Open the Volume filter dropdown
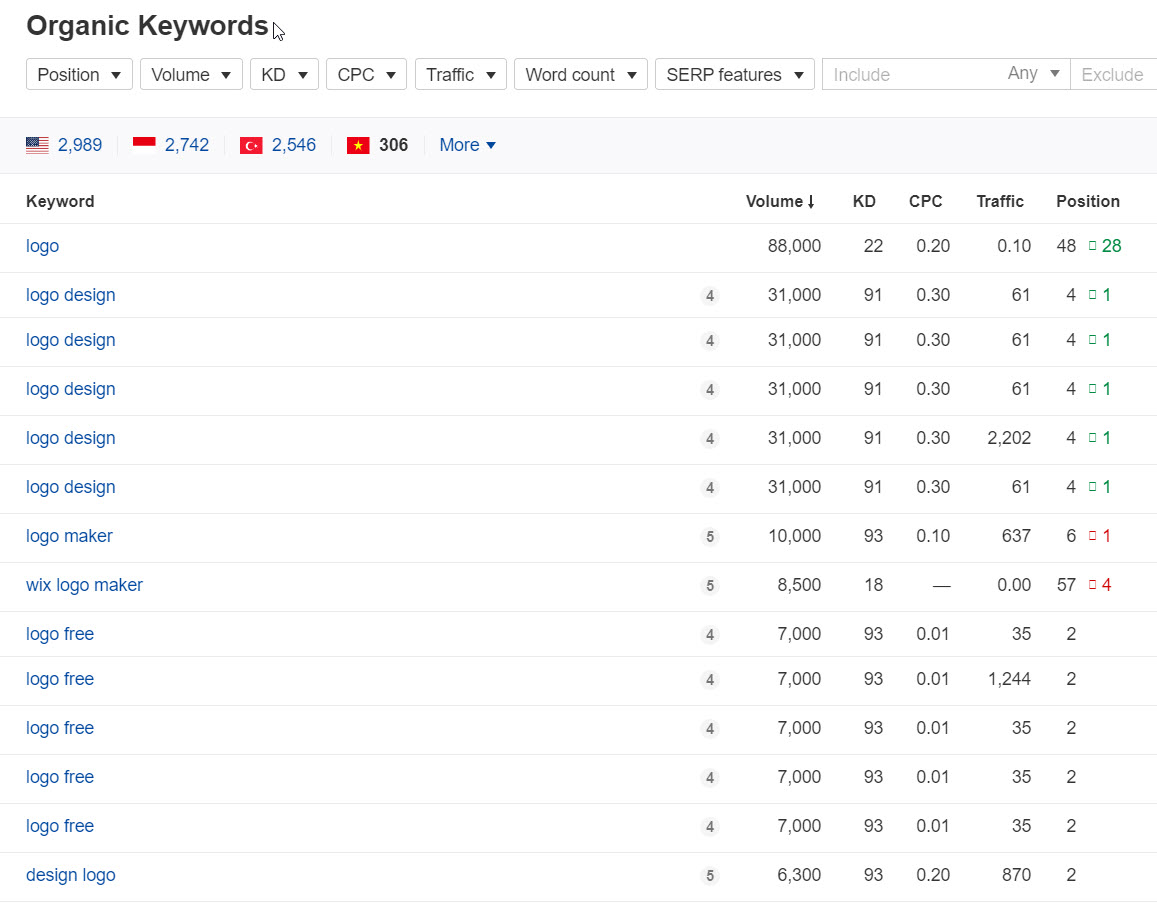Viewport: 1157px width, 903px height. [191, 75]
